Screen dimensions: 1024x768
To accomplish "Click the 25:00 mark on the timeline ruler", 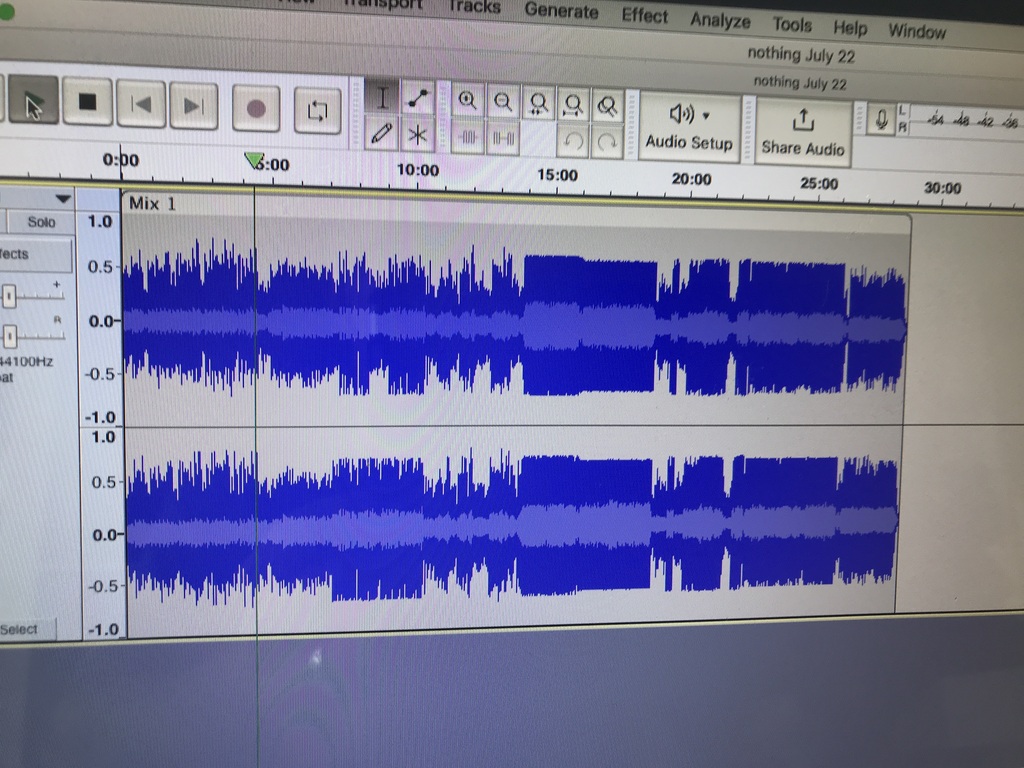I will tap(819, 184).
